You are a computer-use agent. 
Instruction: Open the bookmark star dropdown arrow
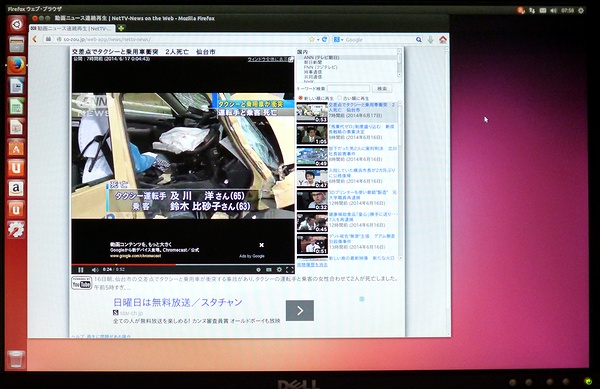pos(318,39)
